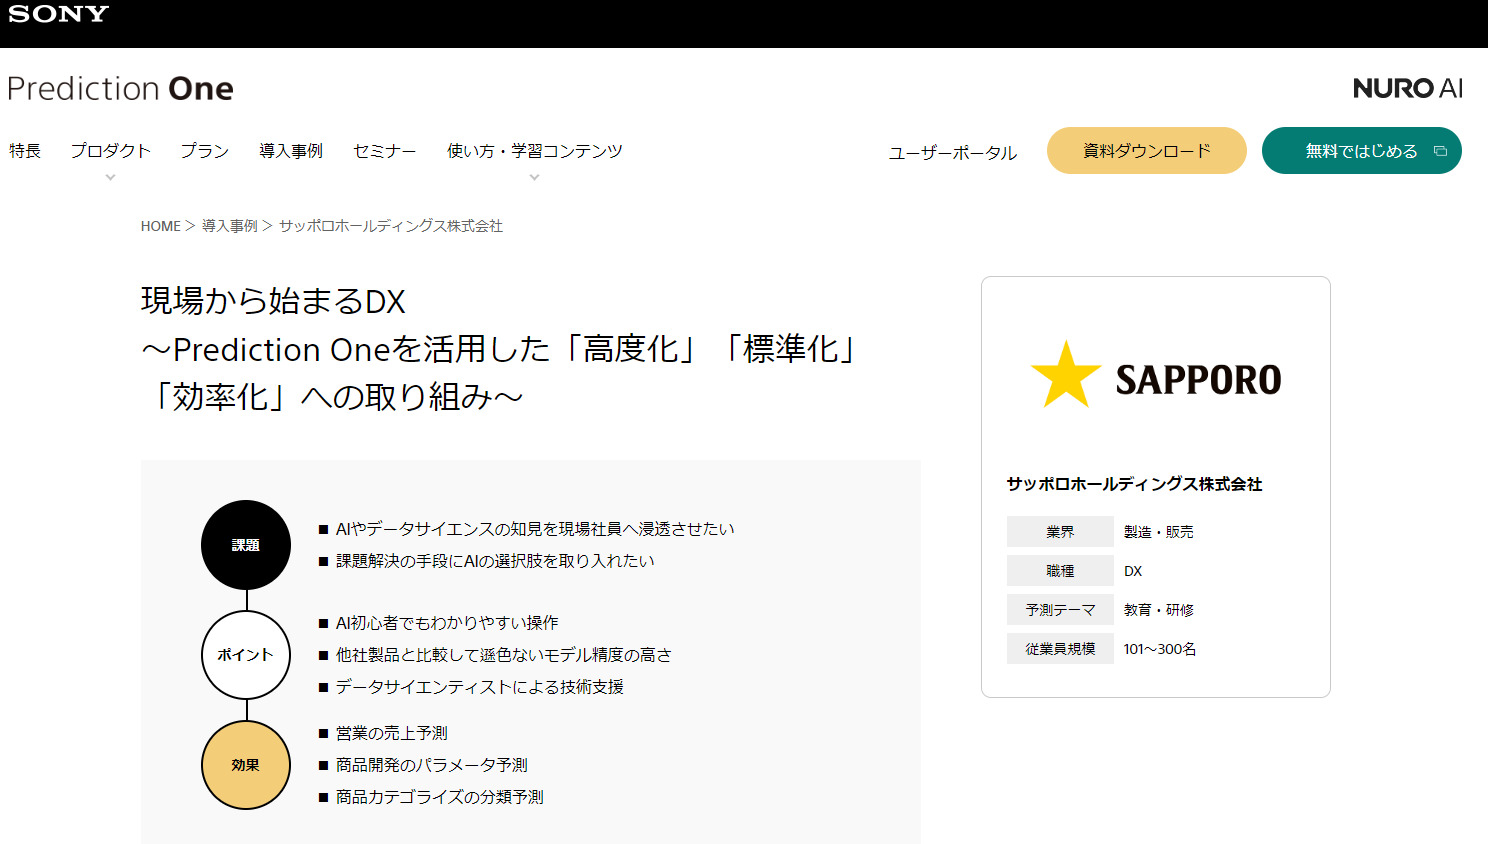Expand the 使い方・学習コンテンツ chevron
This screenshot has width=1488, height=844.
tap(534, 177)
